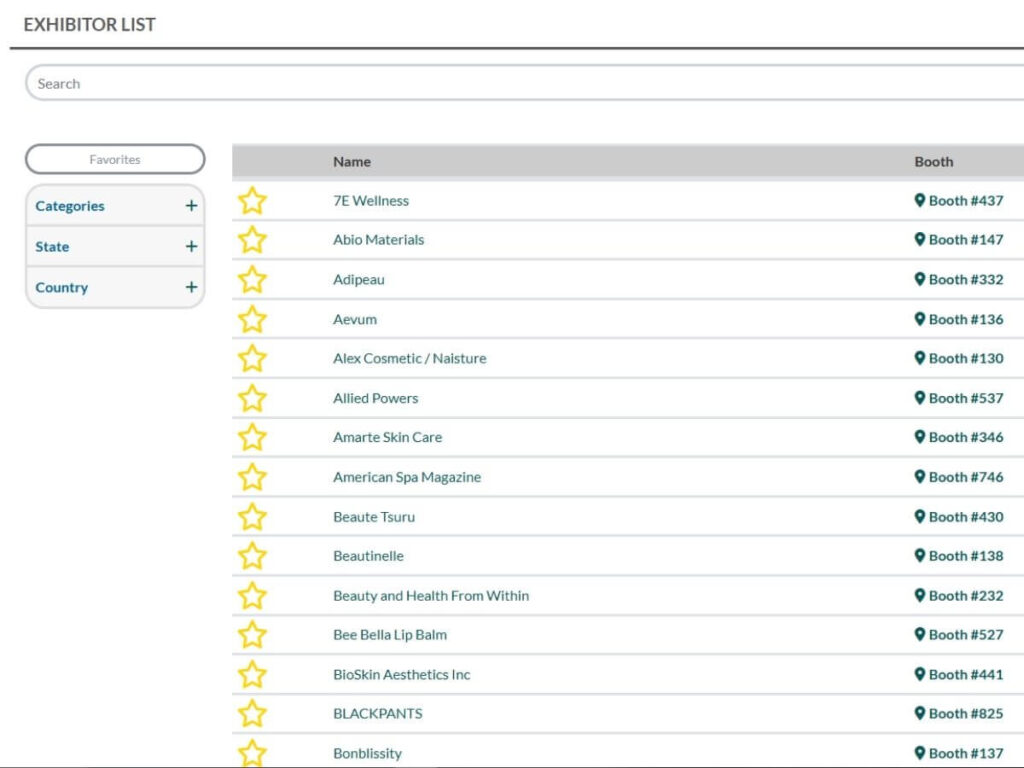Favorite the 7E Wellness star

coord(252,200)
